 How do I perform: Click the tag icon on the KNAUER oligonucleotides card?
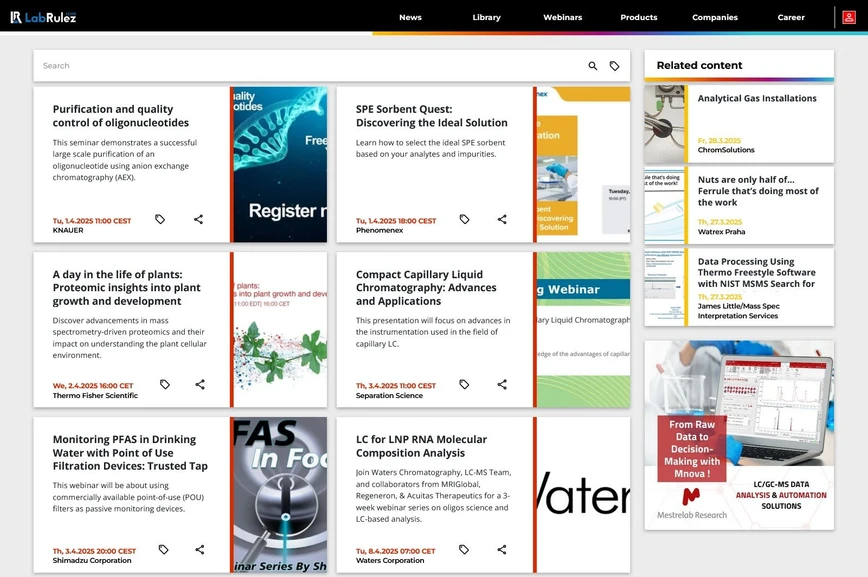pyautogui.click(x=160, y=219)
